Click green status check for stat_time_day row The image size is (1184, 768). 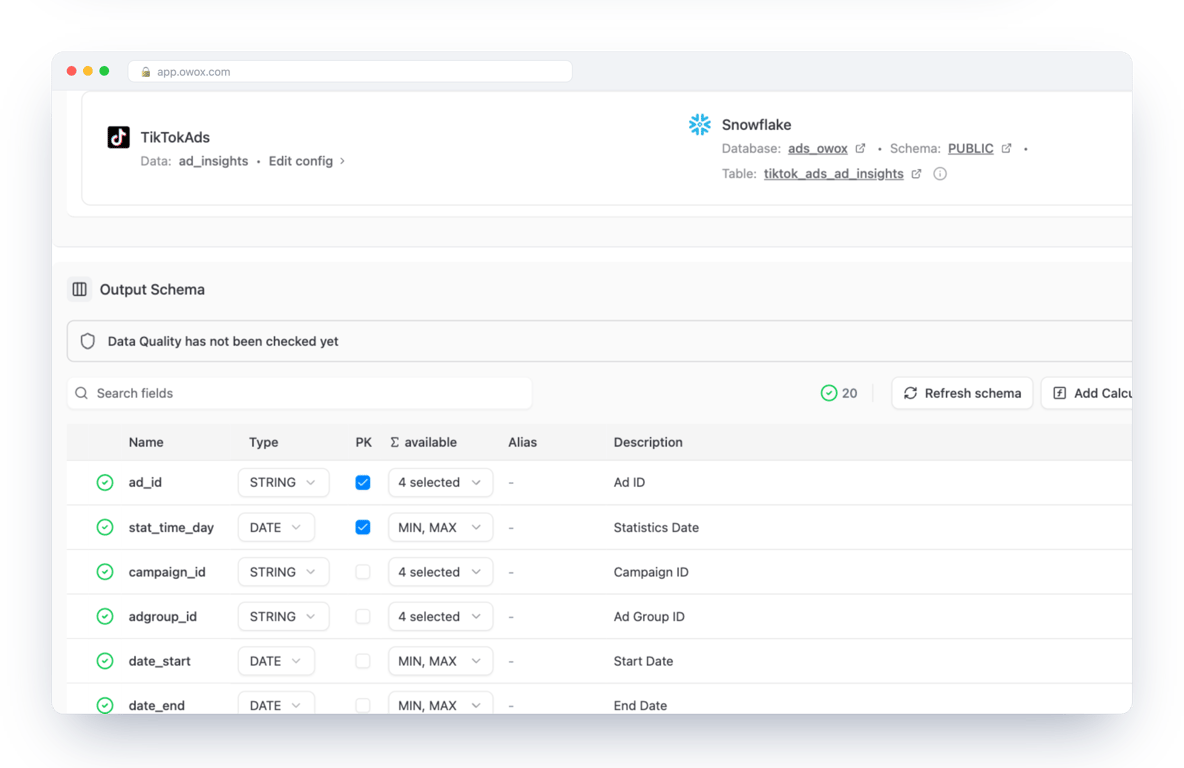tap(105, 527)
